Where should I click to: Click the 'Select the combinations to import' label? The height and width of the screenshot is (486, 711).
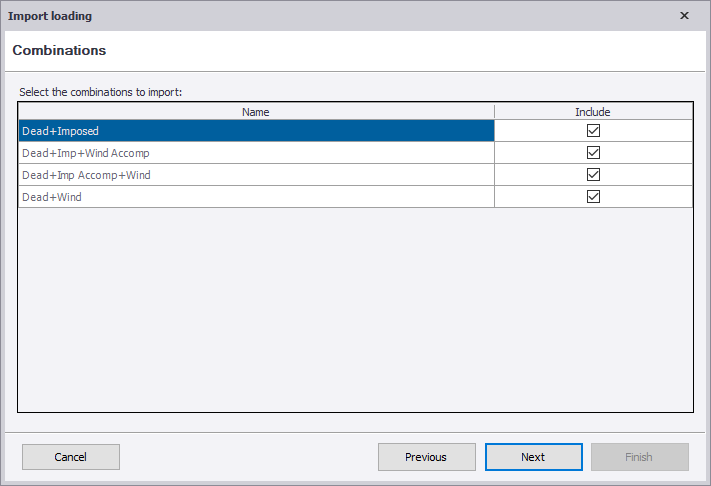coord(100,92)
